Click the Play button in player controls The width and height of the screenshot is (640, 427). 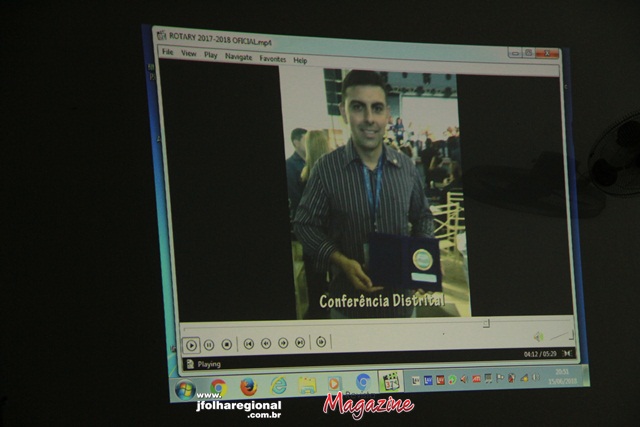pos(191,345)
